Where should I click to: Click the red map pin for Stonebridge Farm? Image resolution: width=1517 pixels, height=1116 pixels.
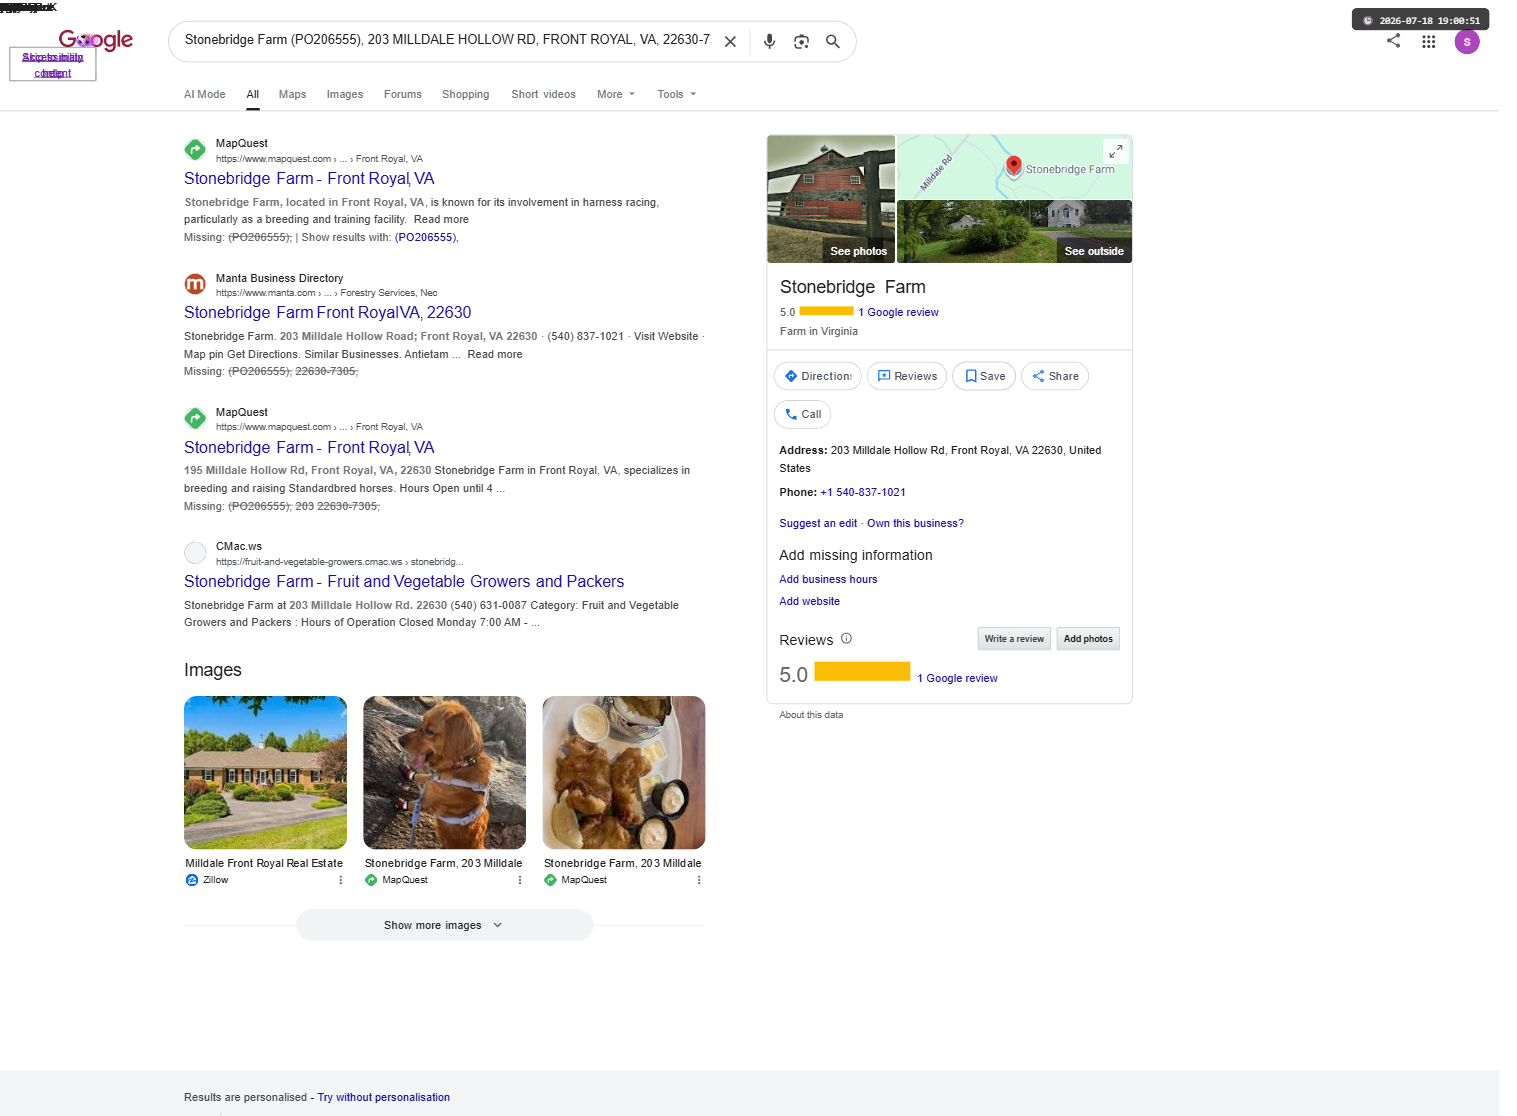pos(1013,166)
